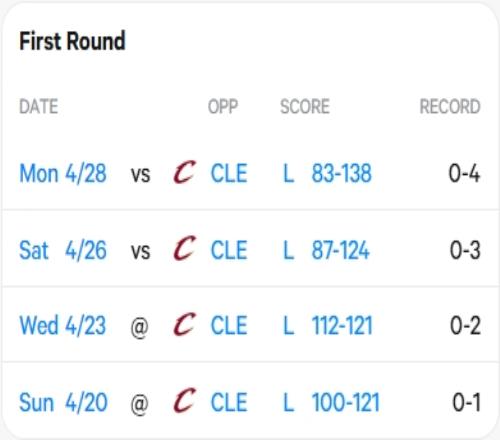
Task: Select CLE team link in 4/23 row
Action: (x=229, y=325)
